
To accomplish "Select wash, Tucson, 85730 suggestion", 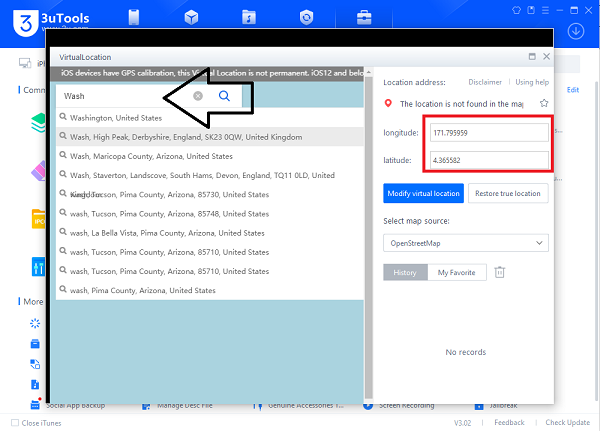I will (x=210, y=194).
